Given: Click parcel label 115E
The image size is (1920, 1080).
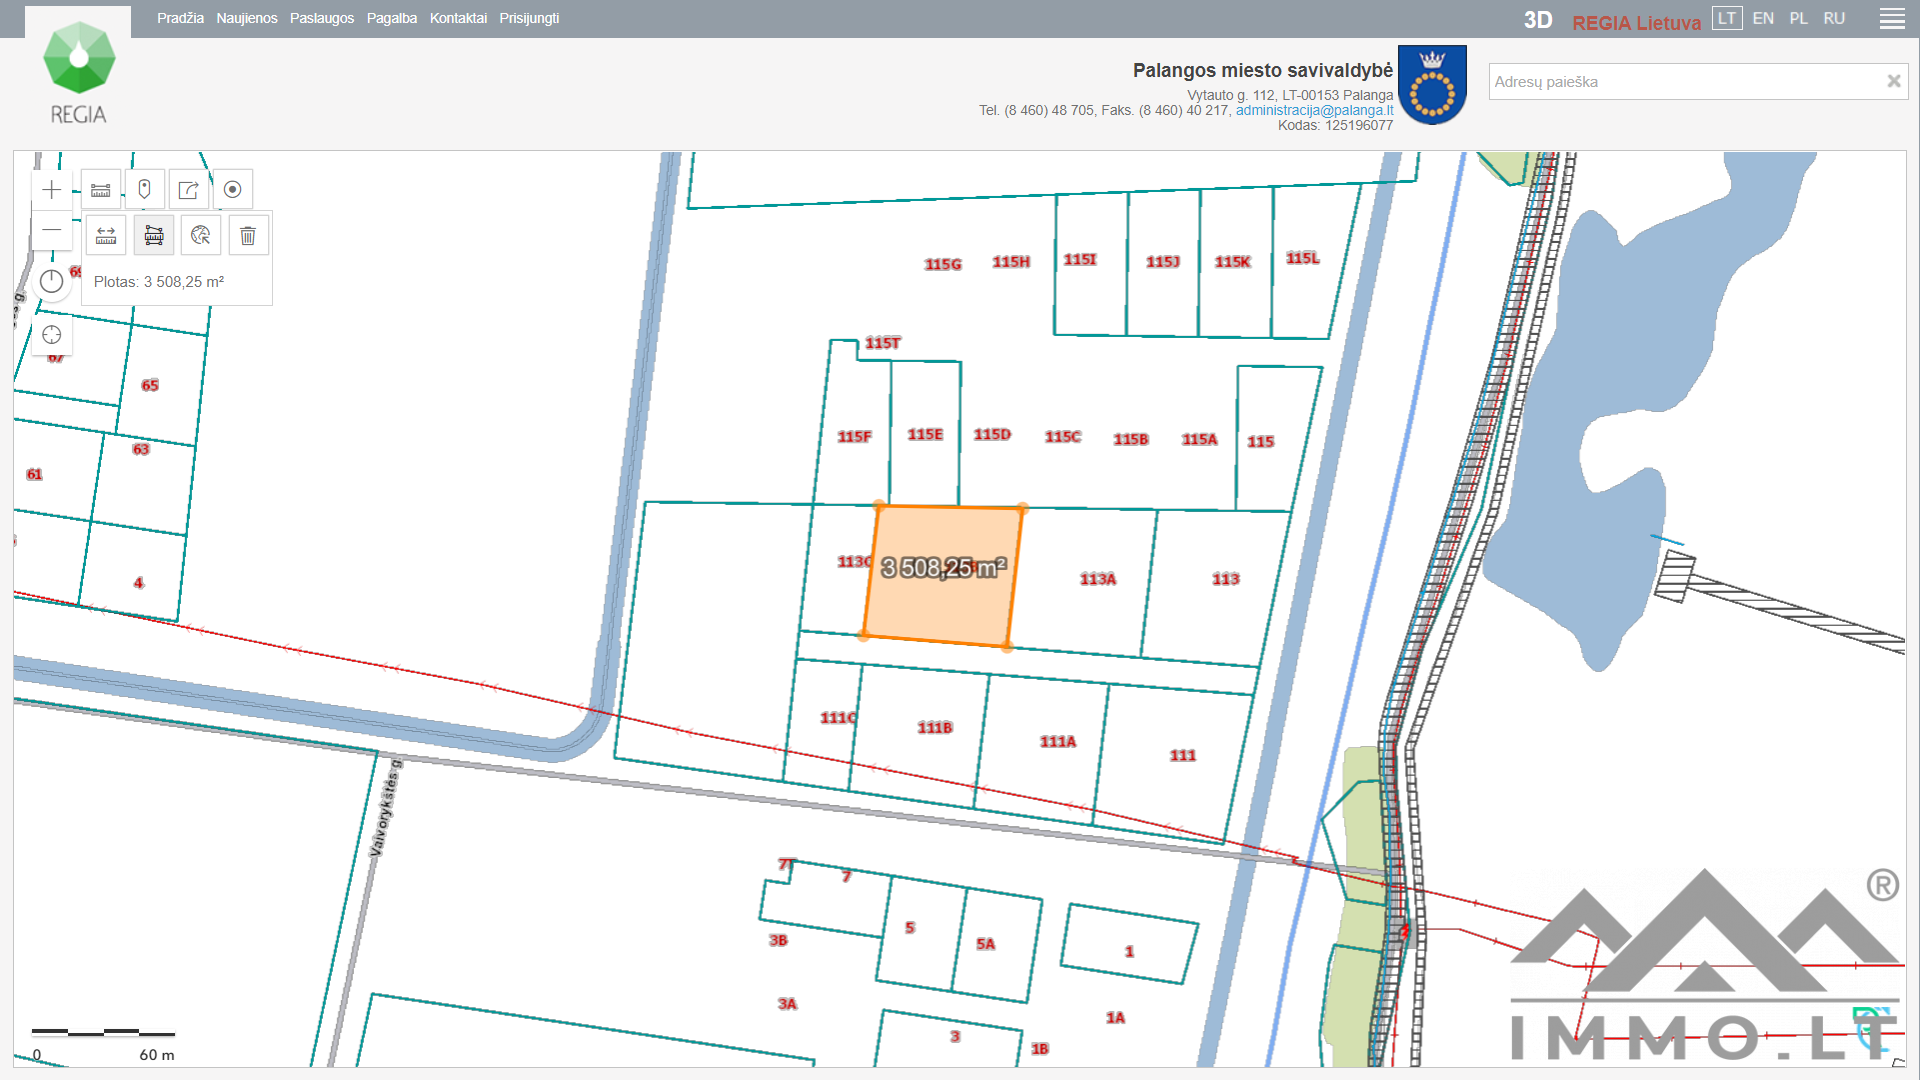Looking at the screenshot, I should (925, 435).
